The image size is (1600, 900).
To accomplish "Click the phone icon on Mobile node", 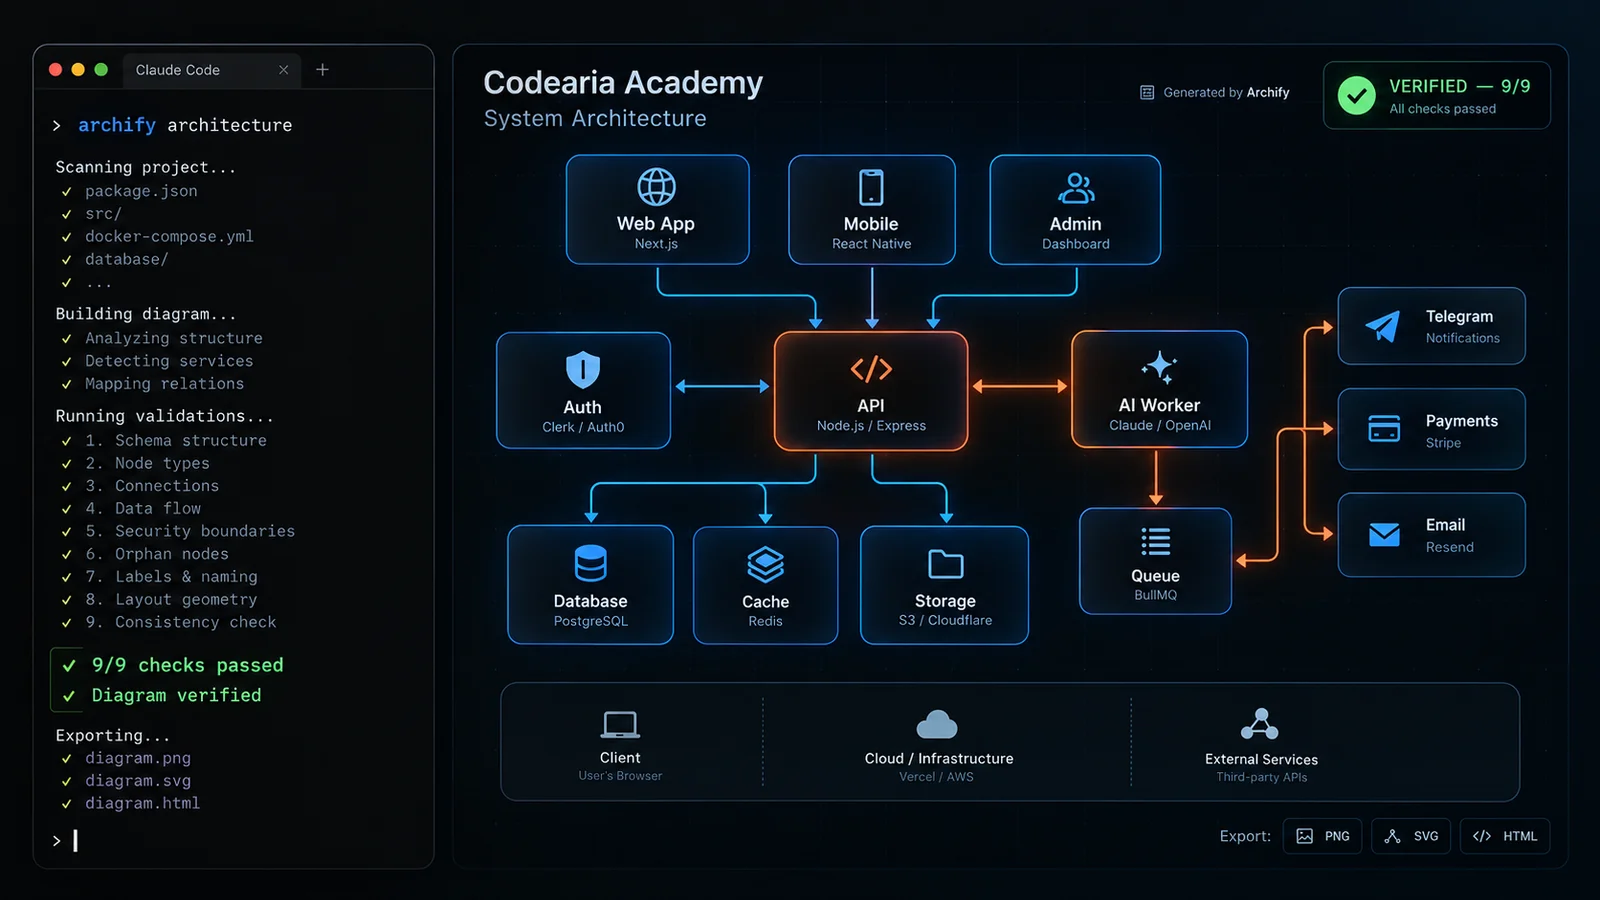I will 871,187.
